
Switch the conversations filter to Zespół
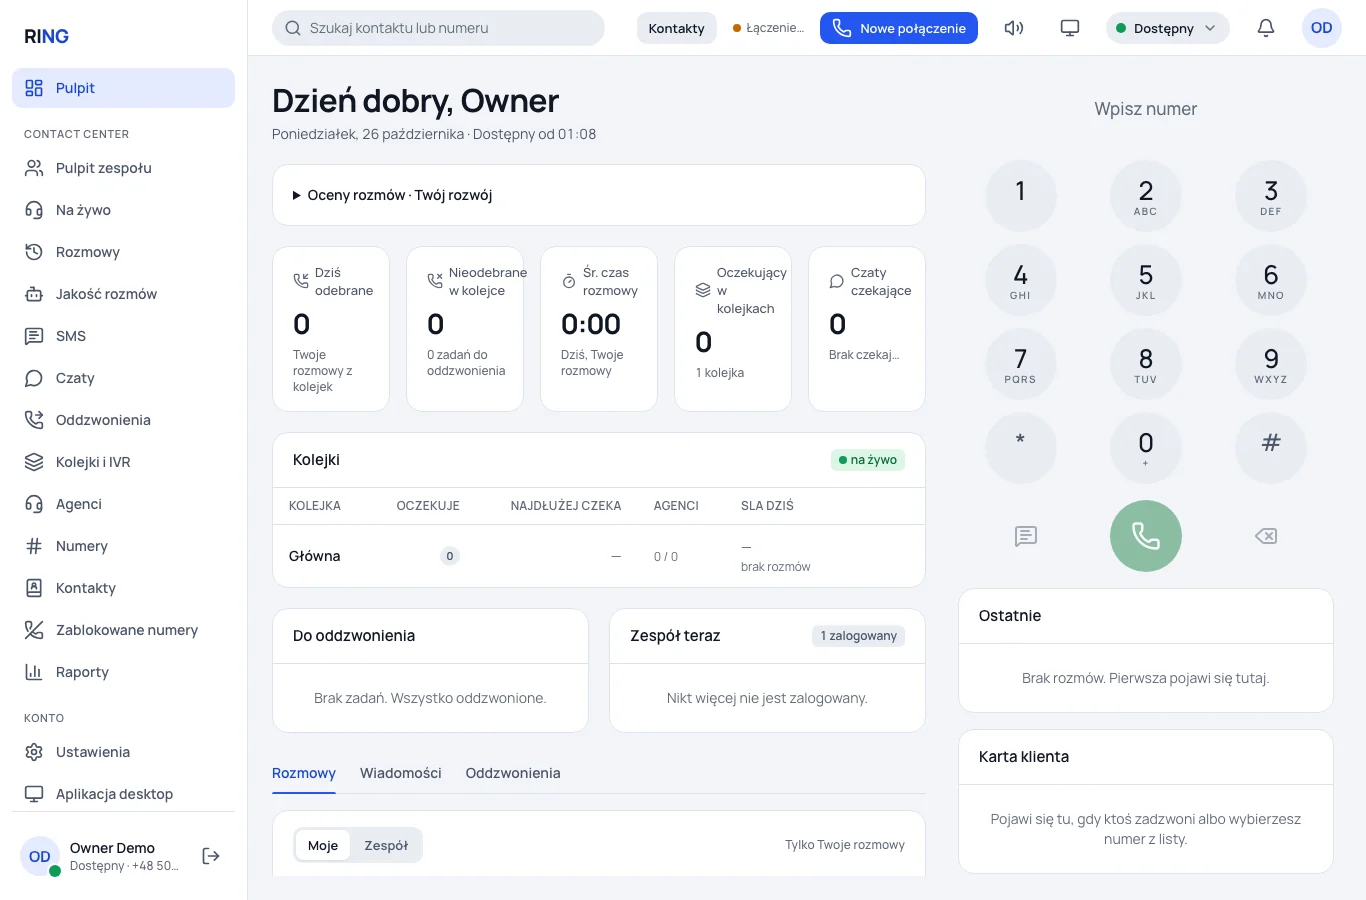tap(386, 845)
